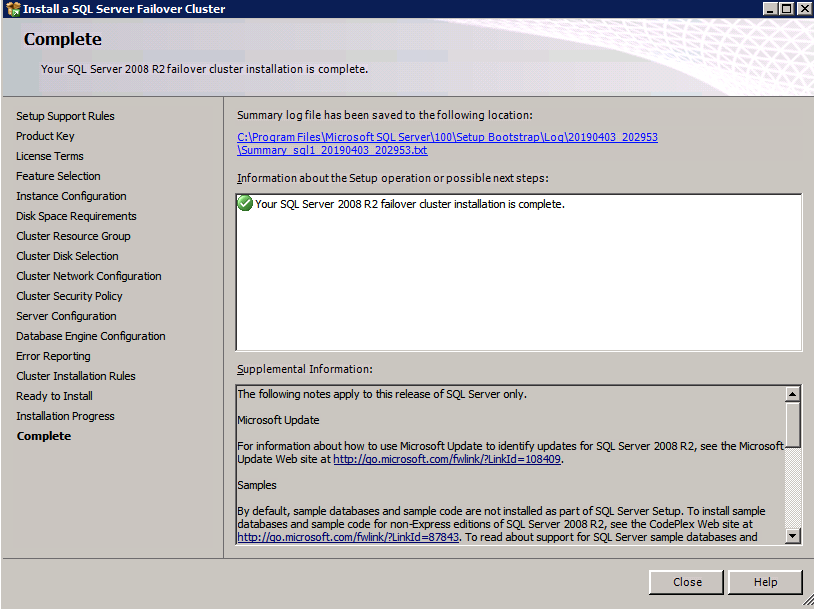Click the Complete page heading
This screenshot has width=814, height=609.
coord(63,39)
